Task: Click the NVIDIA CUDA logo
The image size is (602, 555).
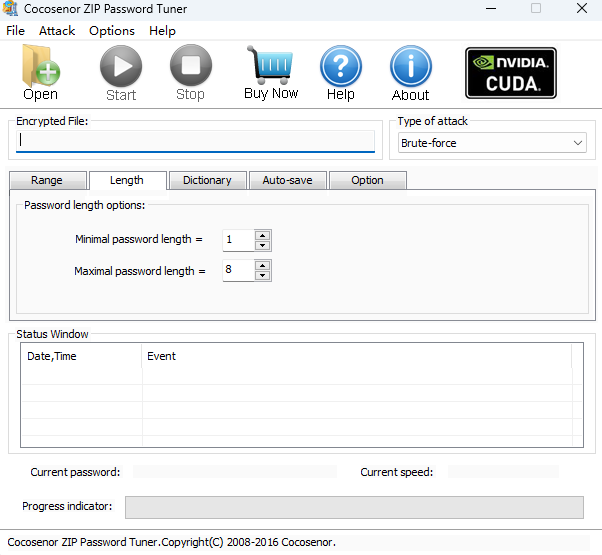Action: [511, 73]
